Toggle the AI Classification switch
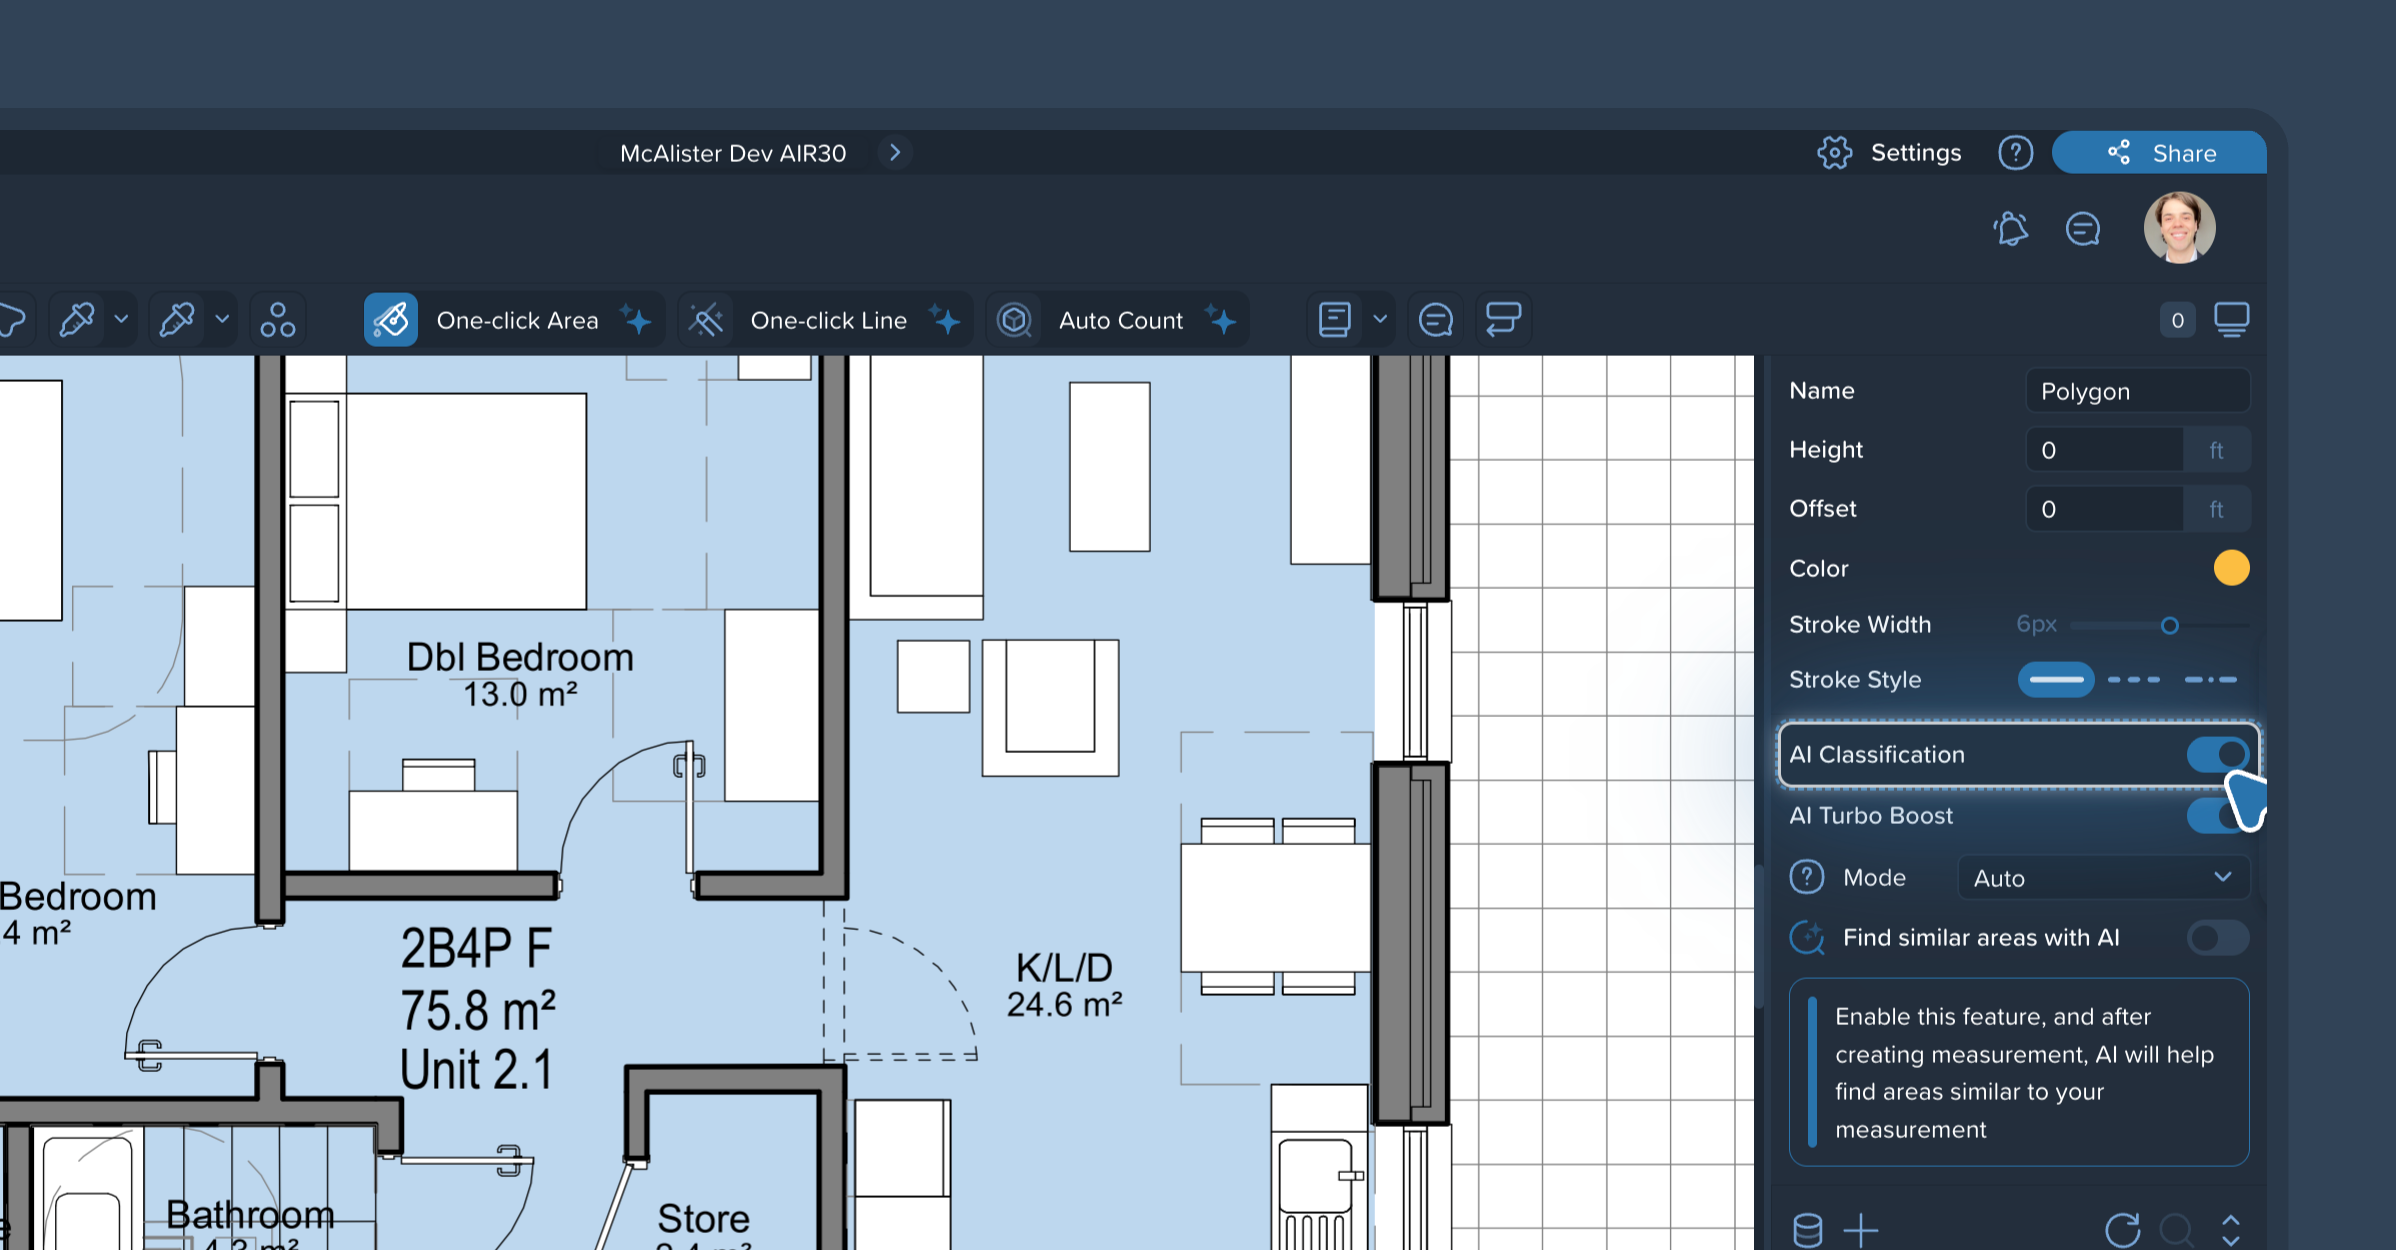2396x1250 pixels. point(2217,755)
